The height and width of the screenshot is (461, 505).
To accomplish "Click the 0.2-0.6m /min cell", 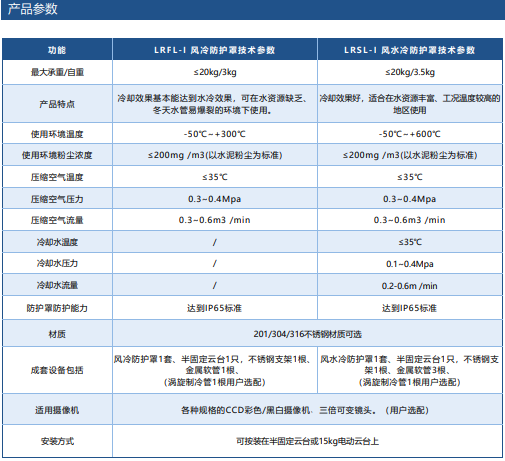I will [x=410, y=286].
